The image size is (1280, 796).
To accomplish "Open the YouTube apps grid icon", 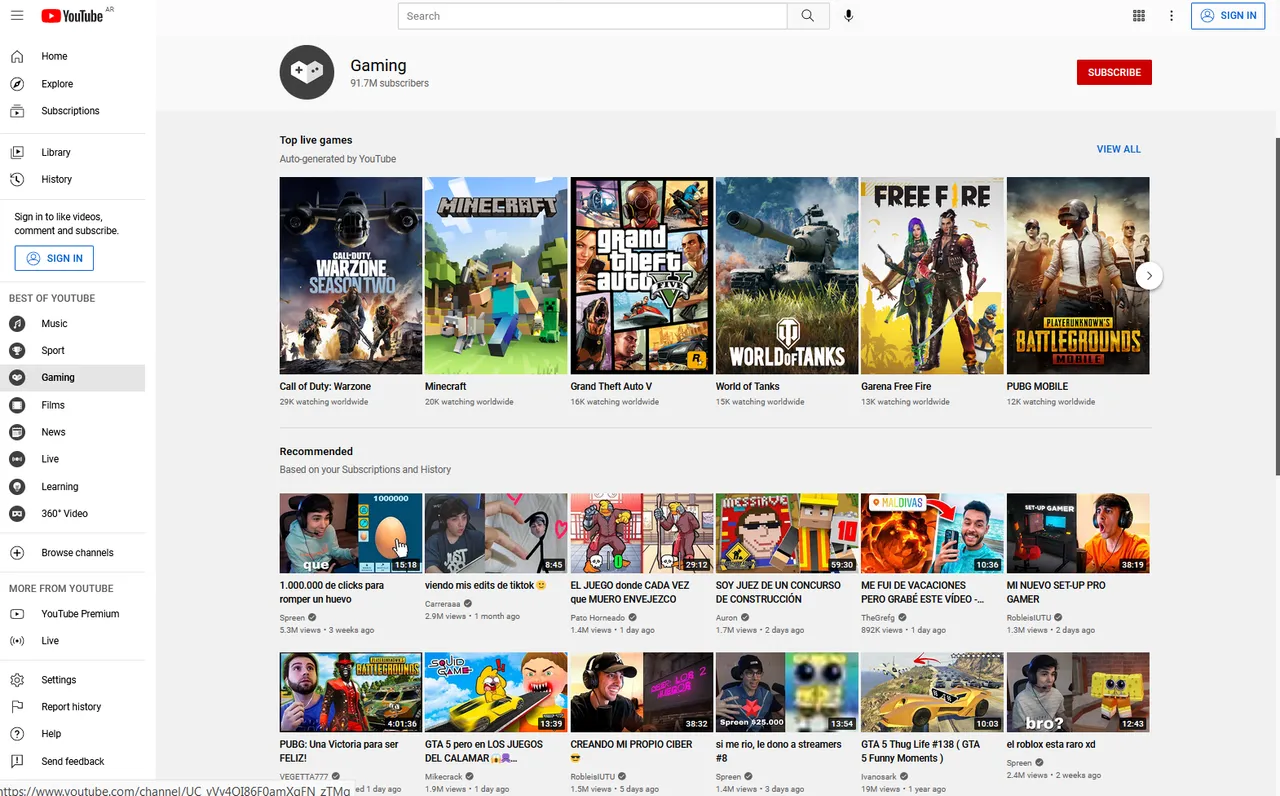I will click(1138, 16).
